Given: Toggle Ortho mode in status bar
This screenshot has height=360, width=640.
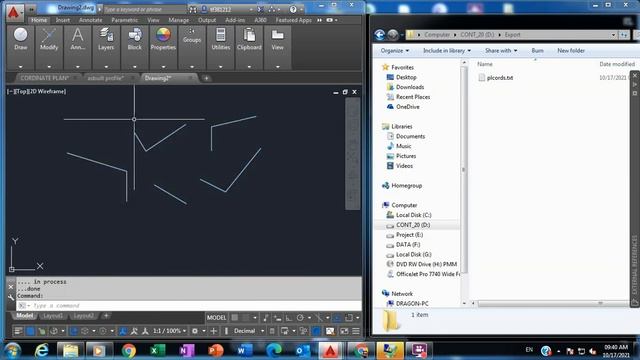Looking at the screenshot, I should [289, 318].
